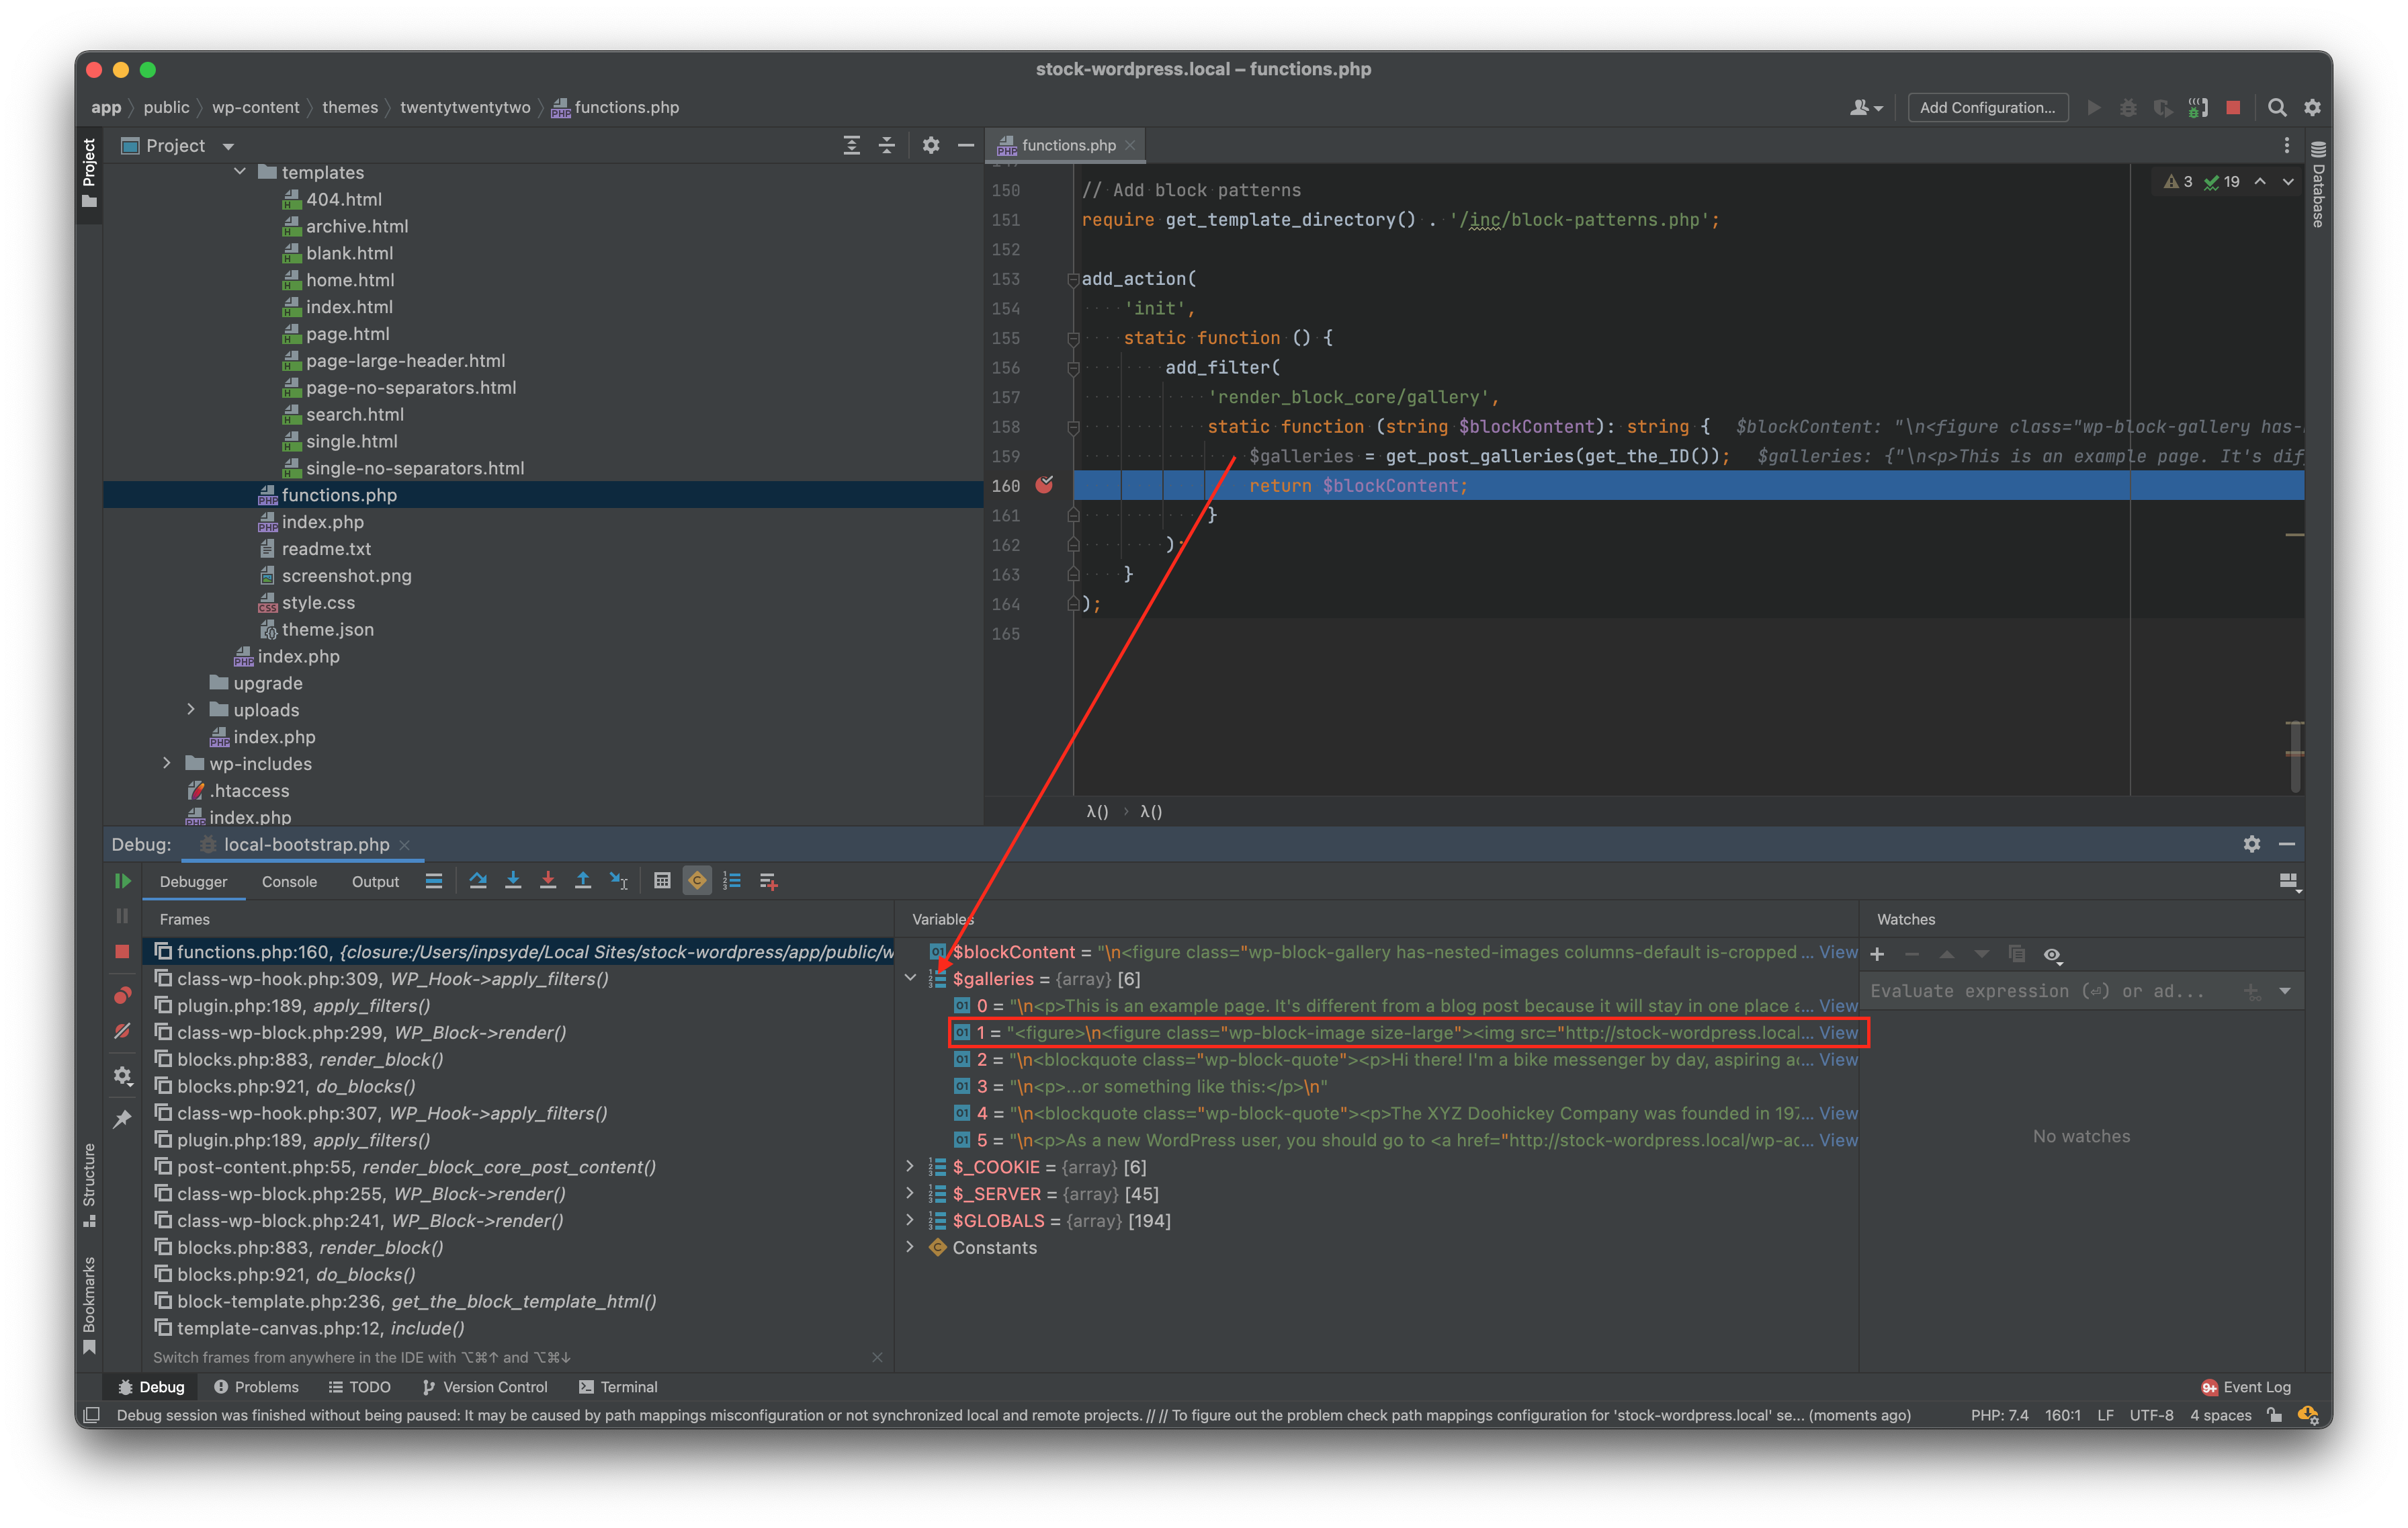Expand the $_SERVER array variable
Image resolution: width=2408 pixels, height=1528 pixels.
coord(910,1193)
